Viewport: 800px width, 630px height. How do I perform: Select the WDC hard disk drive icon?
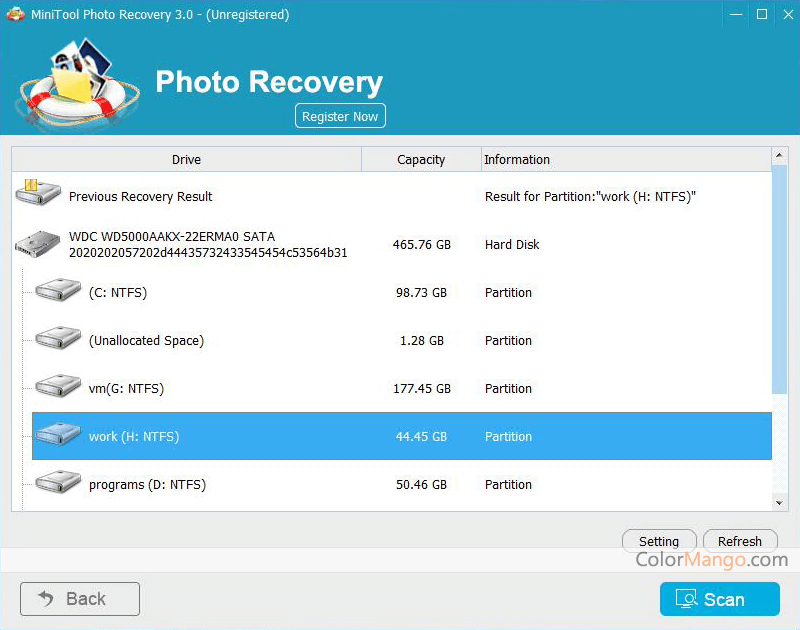[37, 243]
